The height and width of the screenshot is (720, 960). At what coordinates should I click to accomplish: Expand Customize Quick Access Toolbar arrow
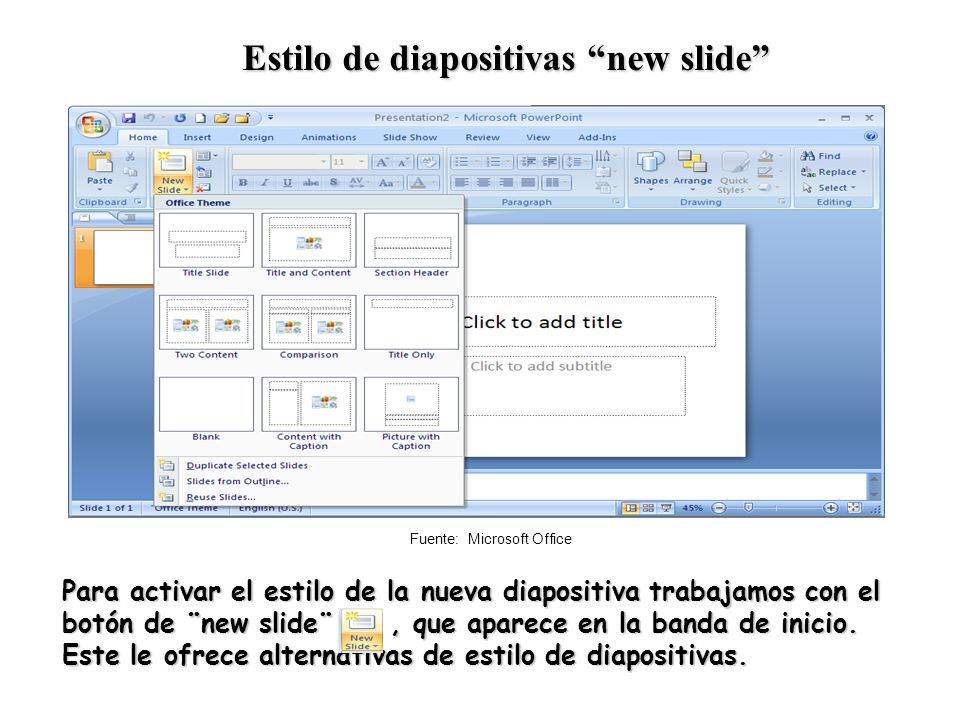(270, 118)
